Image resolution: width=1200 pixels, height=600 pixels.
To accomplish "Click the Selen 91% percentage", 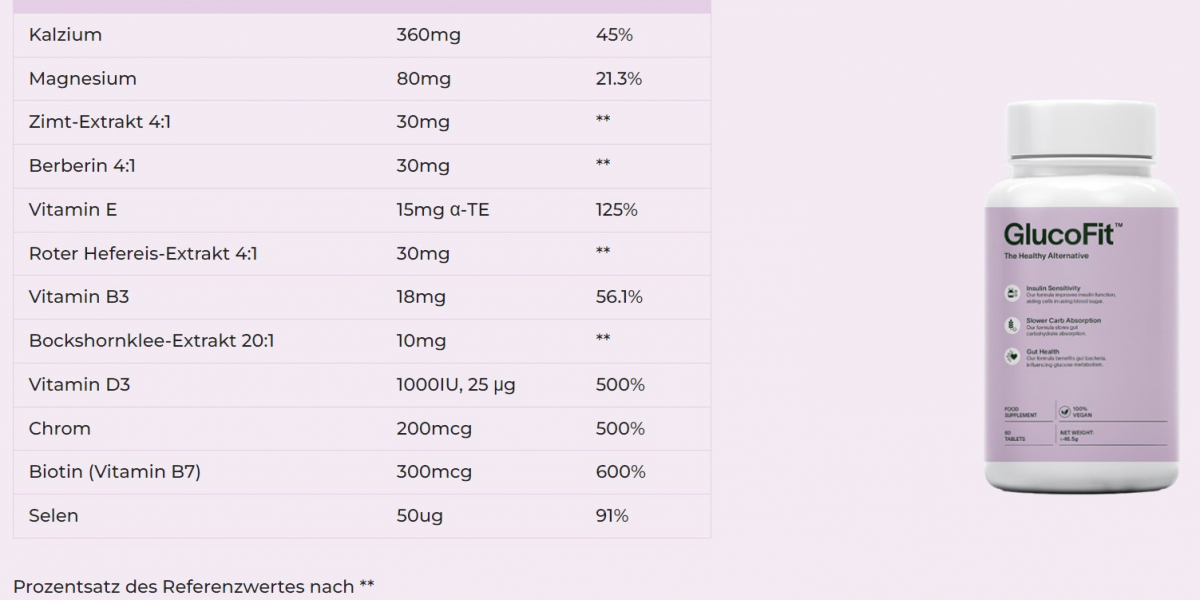I will [x=612, y=516].
